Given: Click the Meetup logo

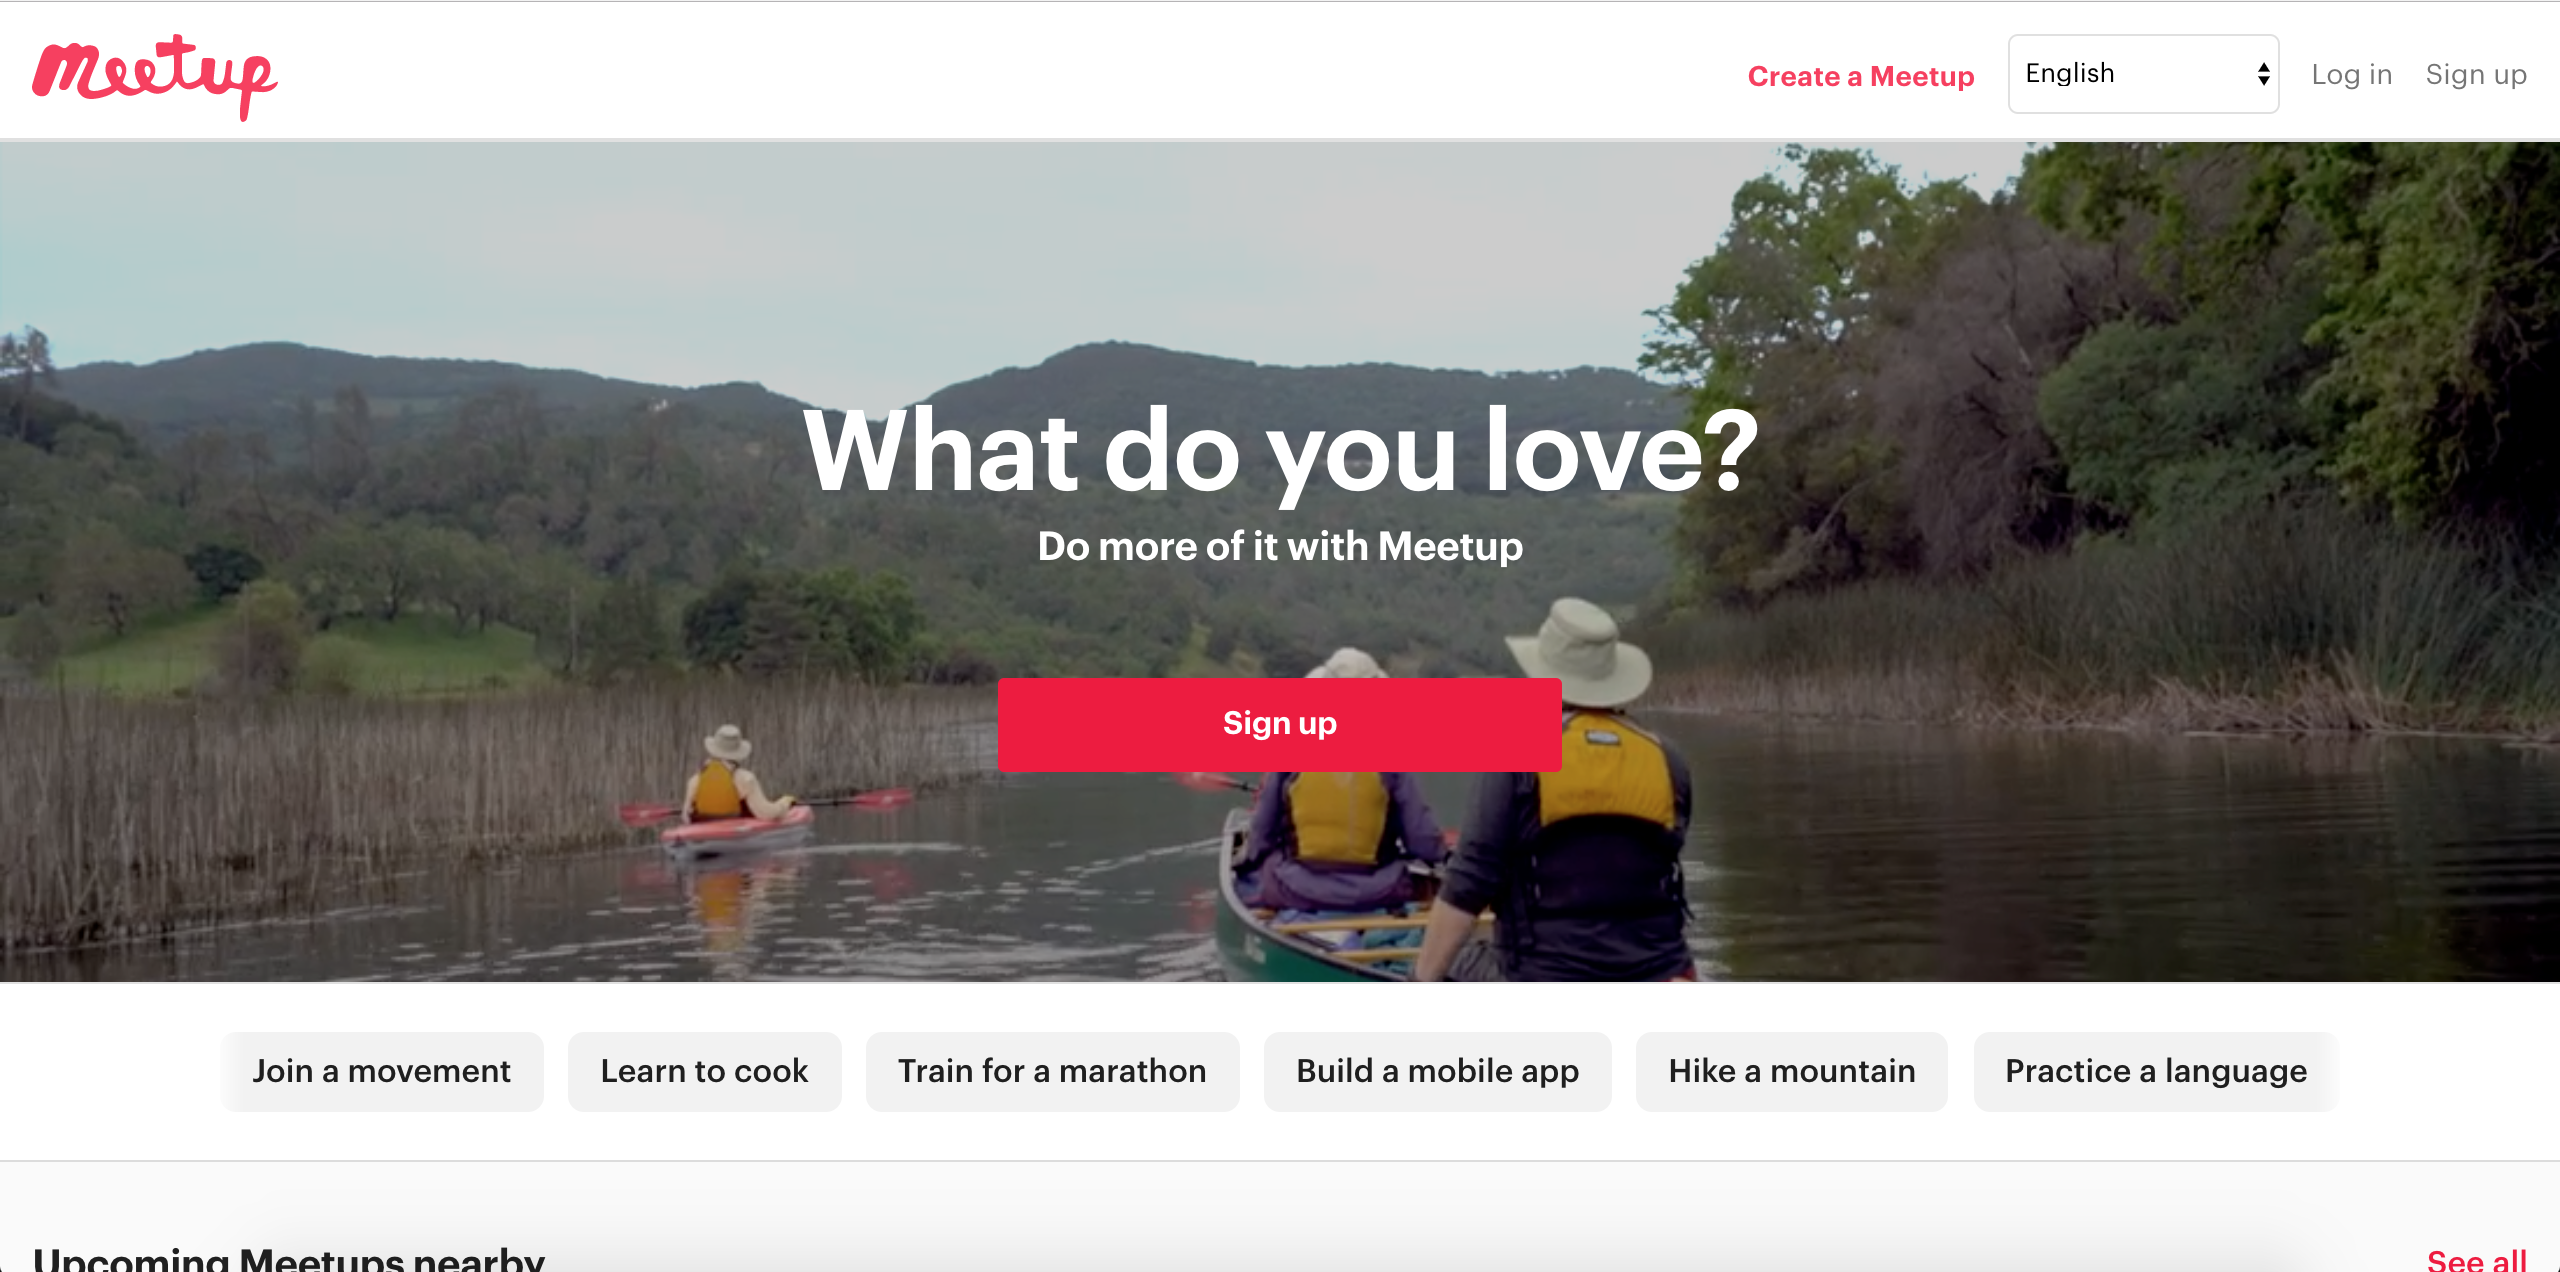Looking at the screenshot, I should pyautogui.click(x=155, y=76).
